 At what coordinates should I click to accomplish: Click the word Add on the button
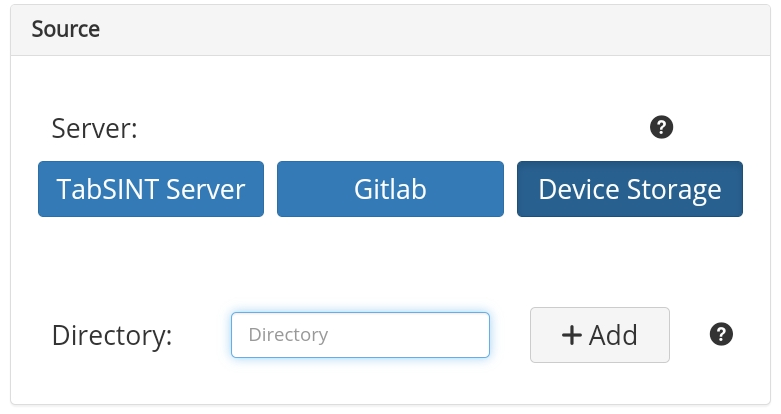[x=613, y=335]
